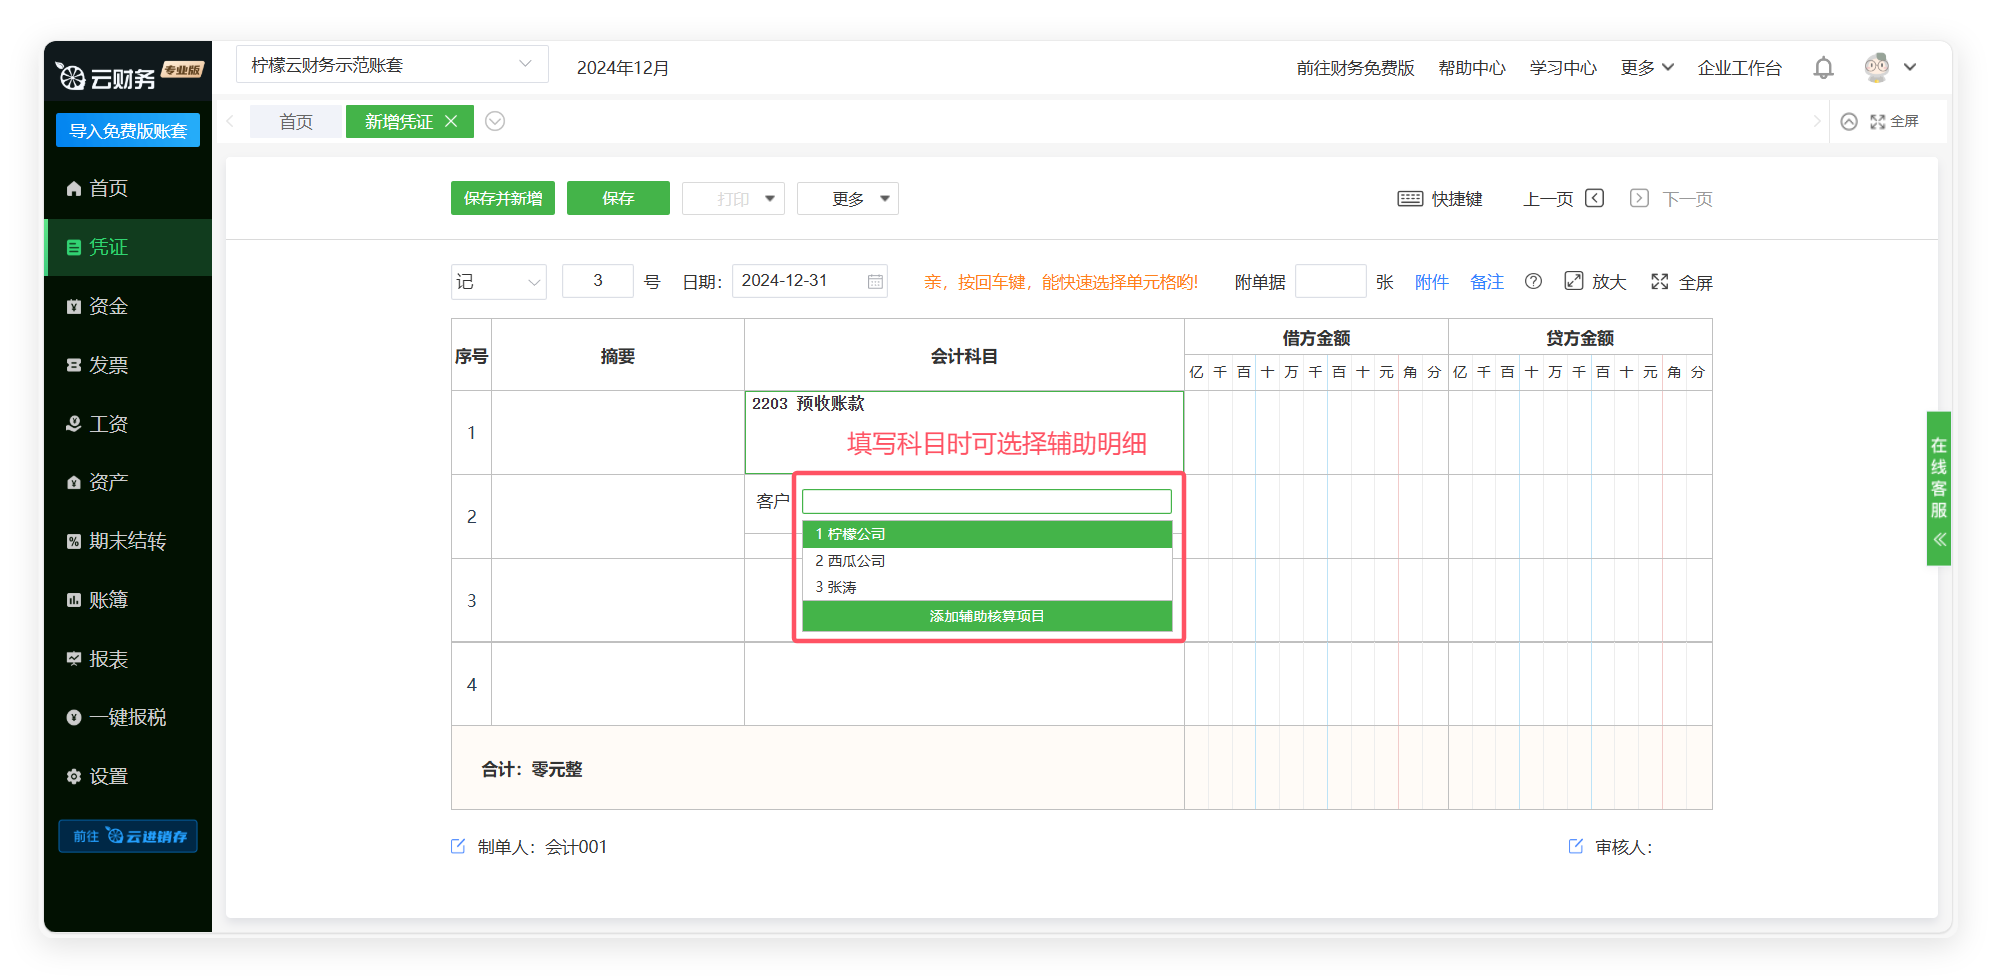1996x976 pixels.
Task: Collapse the 在线客服 side panel
Action: 1939,540
